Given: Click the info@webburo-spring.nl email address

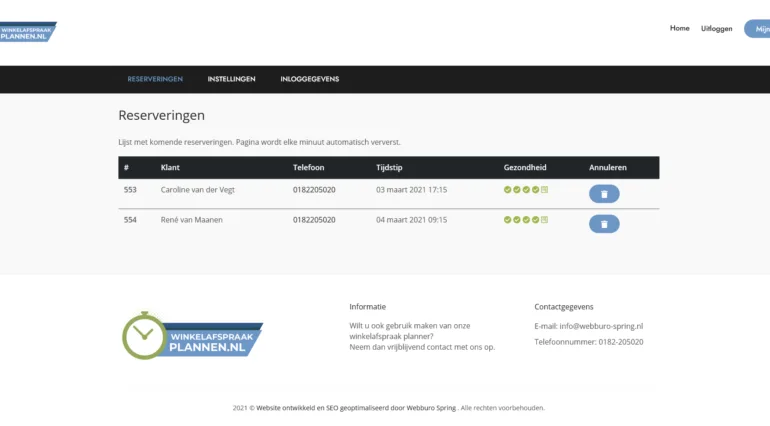Looking at the screenshot, I should coord(603,326).
